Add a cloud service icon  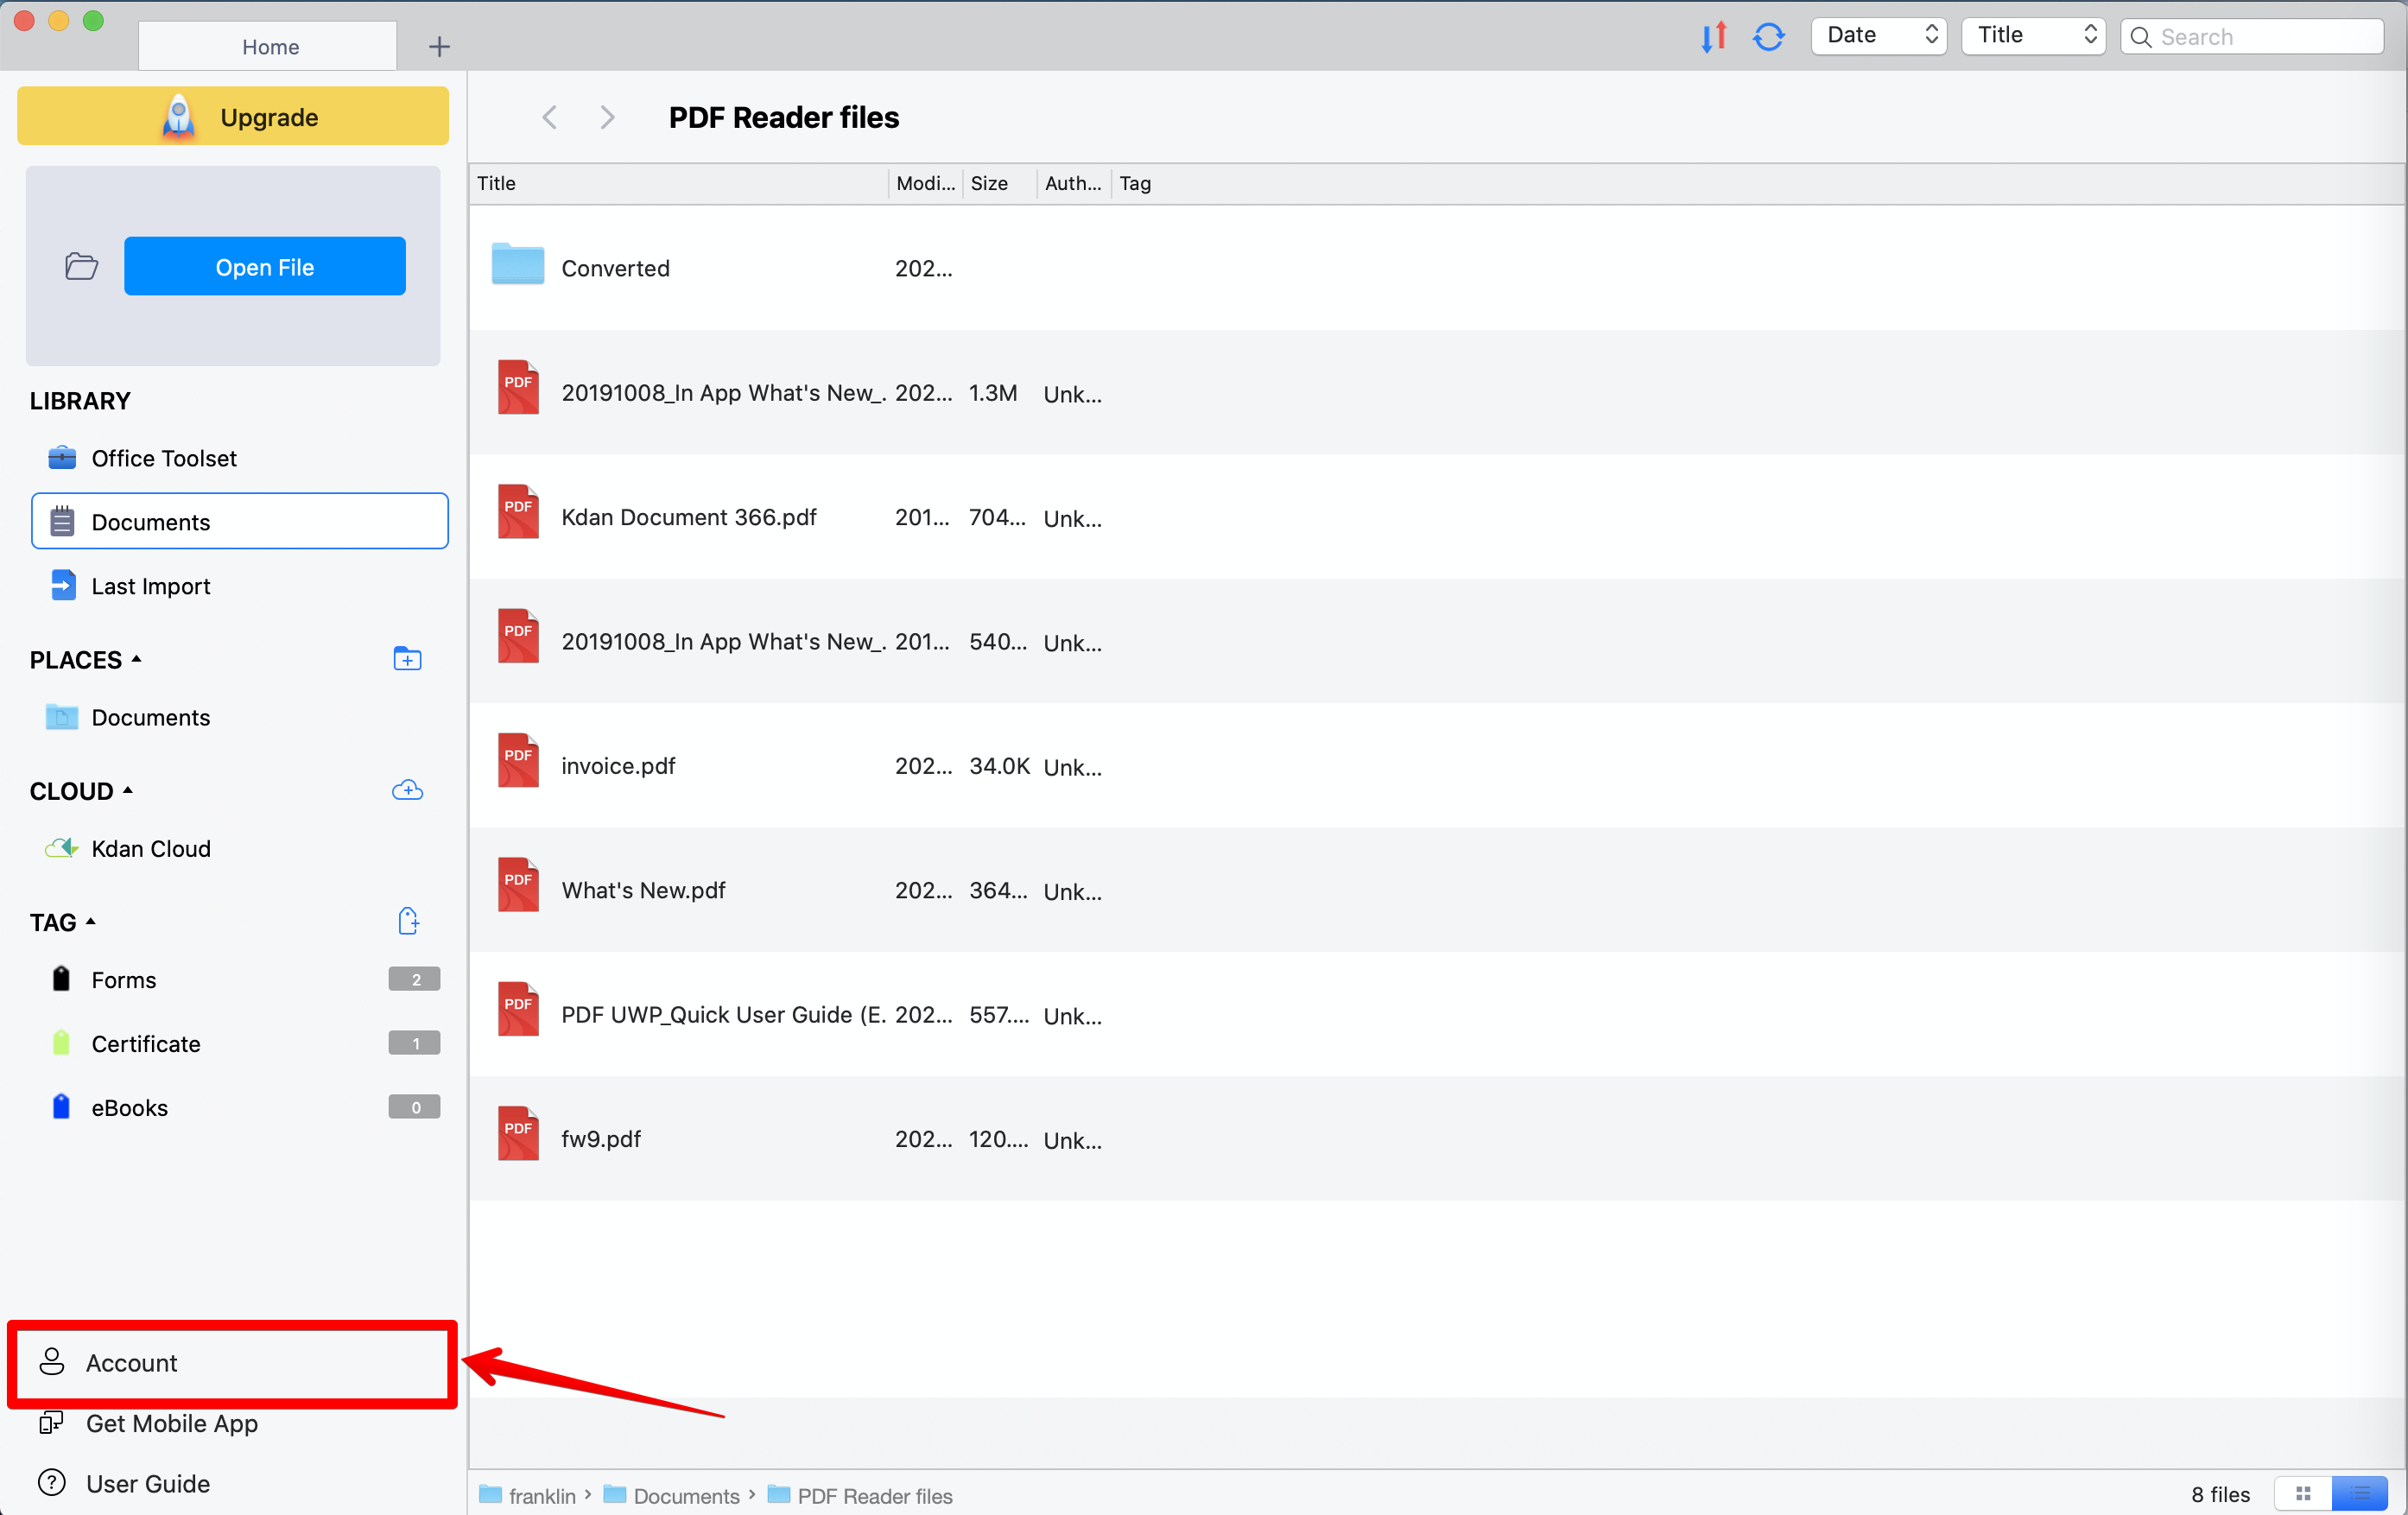[x=407, y=790]
